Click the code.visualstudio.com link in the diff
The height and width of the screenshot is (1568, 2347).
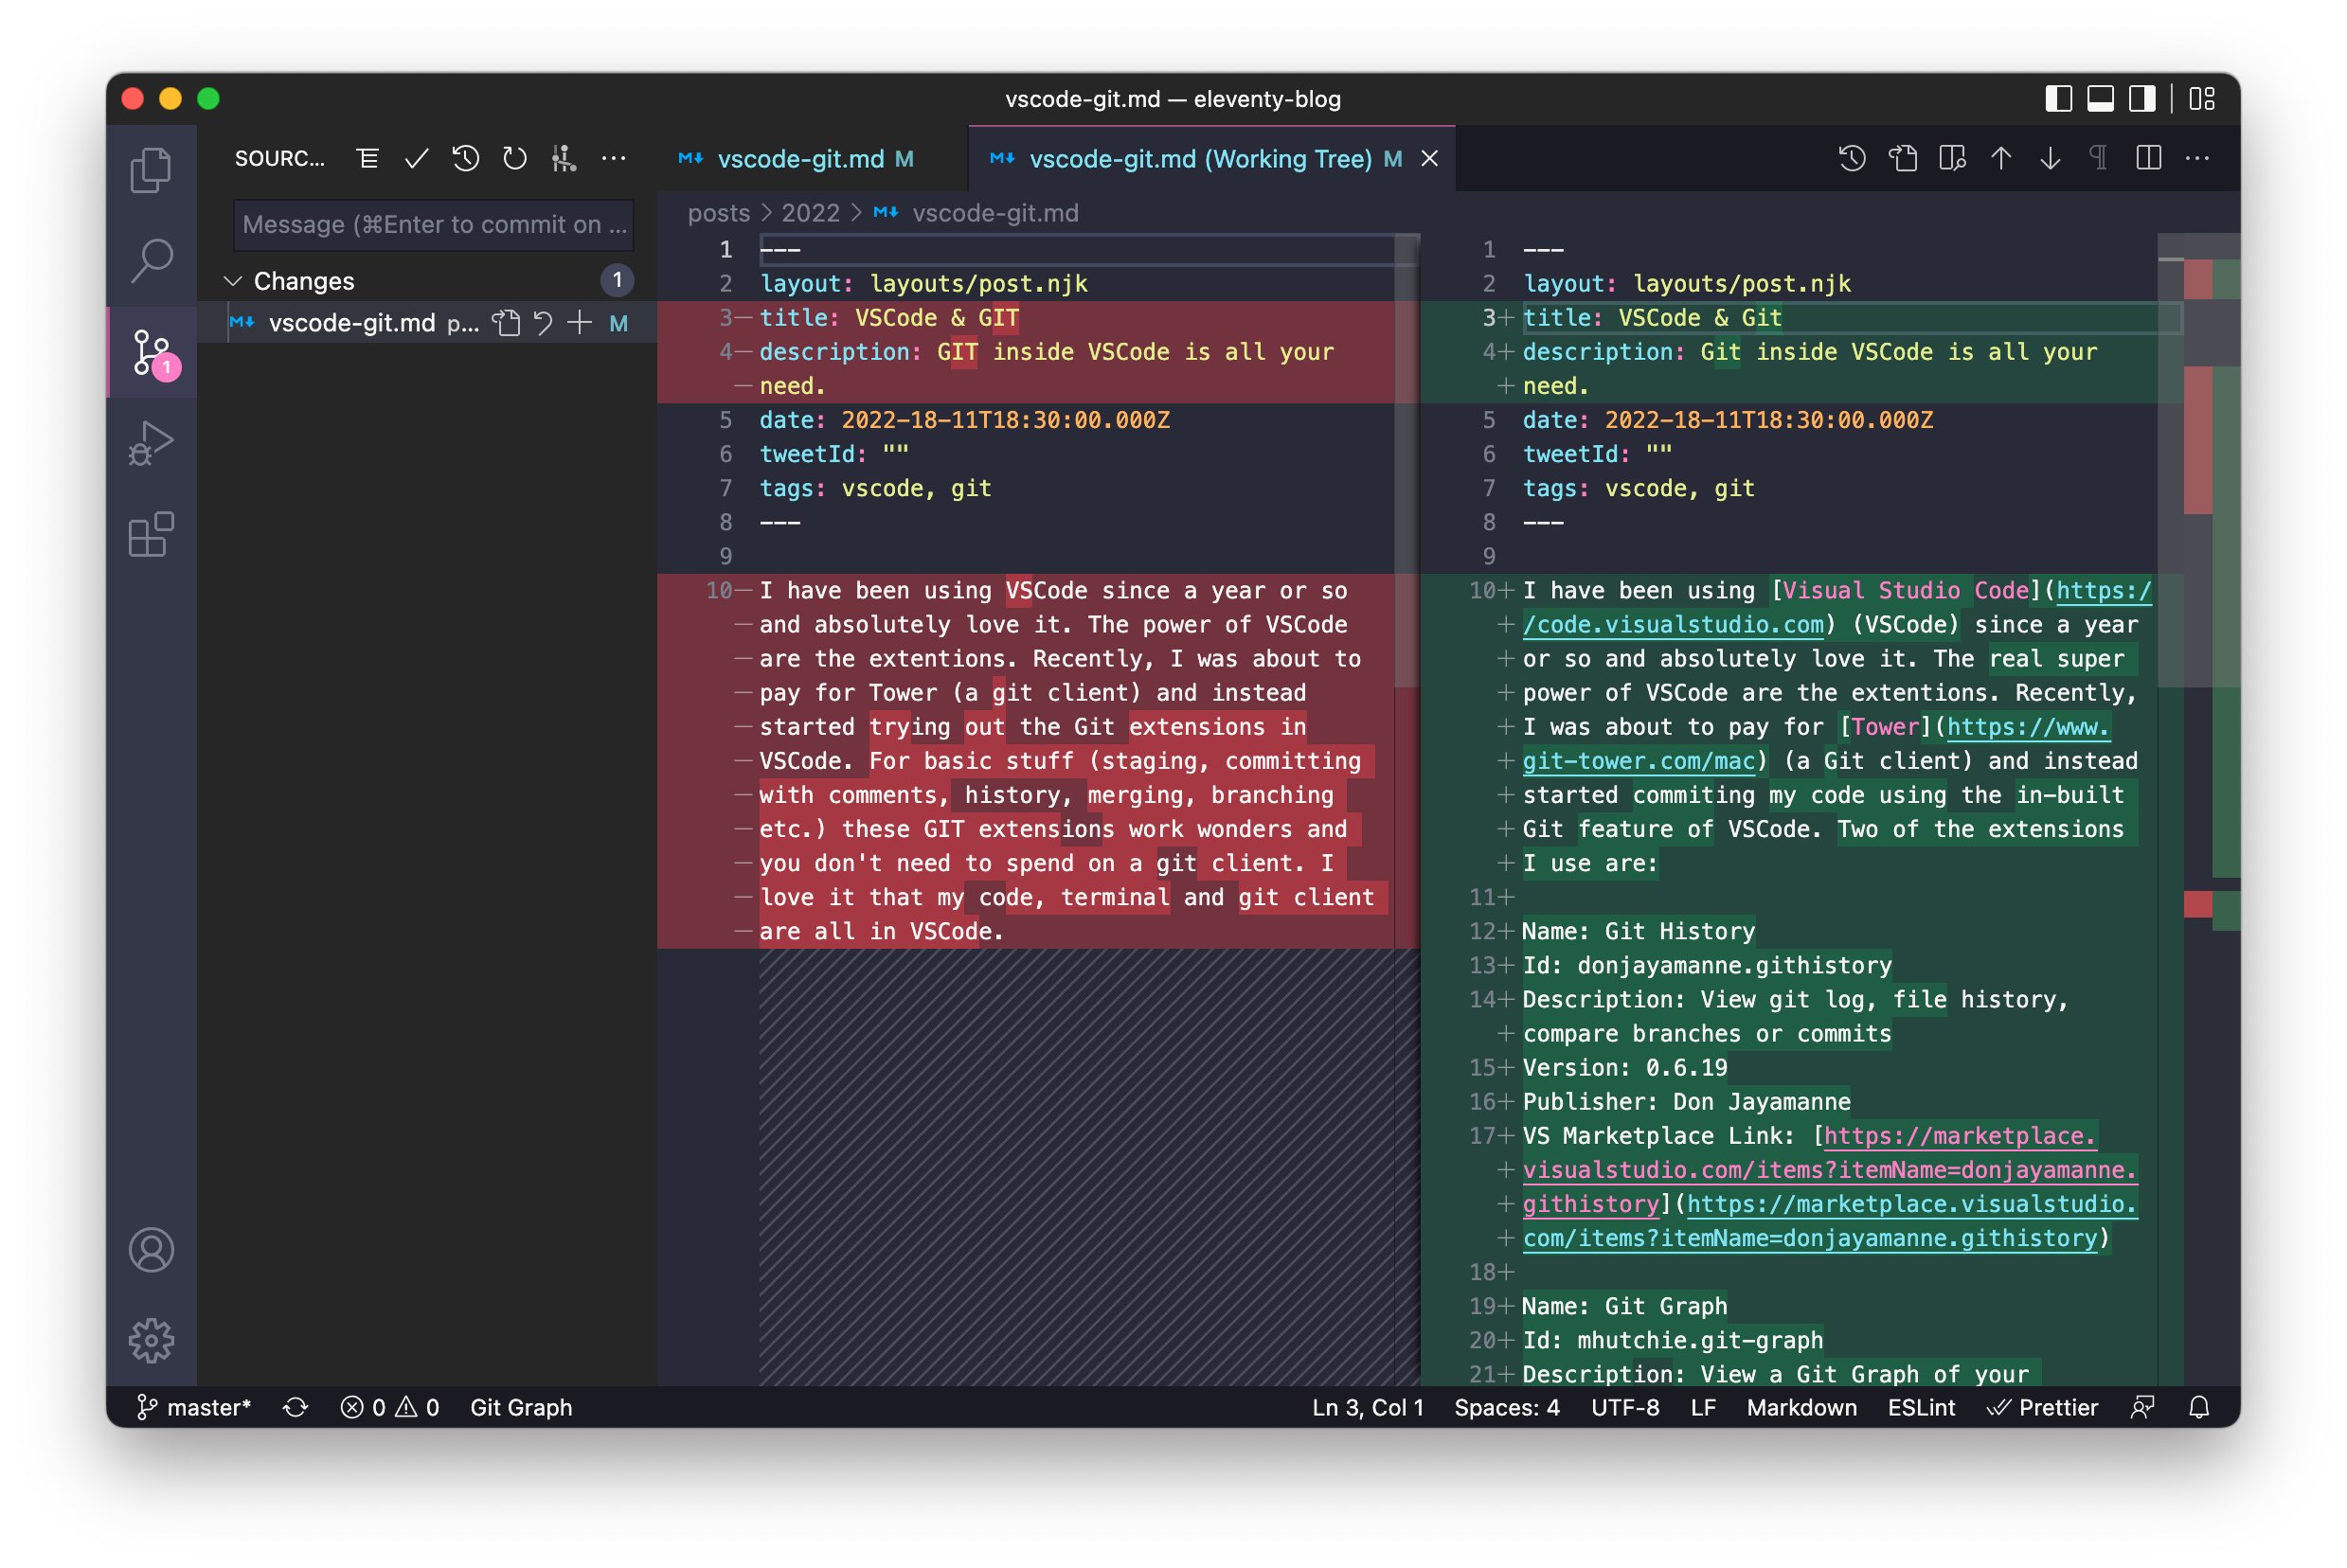[1673, 624]
